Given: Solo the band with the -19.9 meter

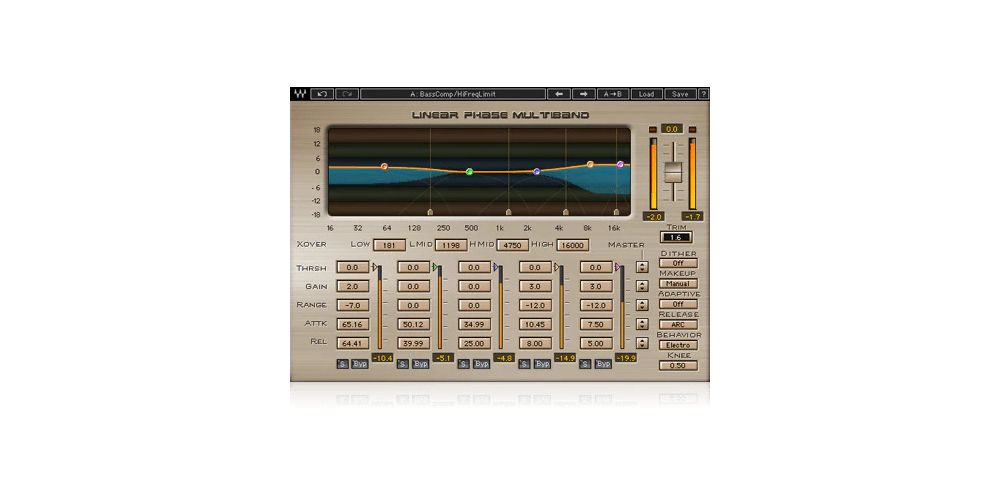Looking at the screenshot, I should click(585, 364).
